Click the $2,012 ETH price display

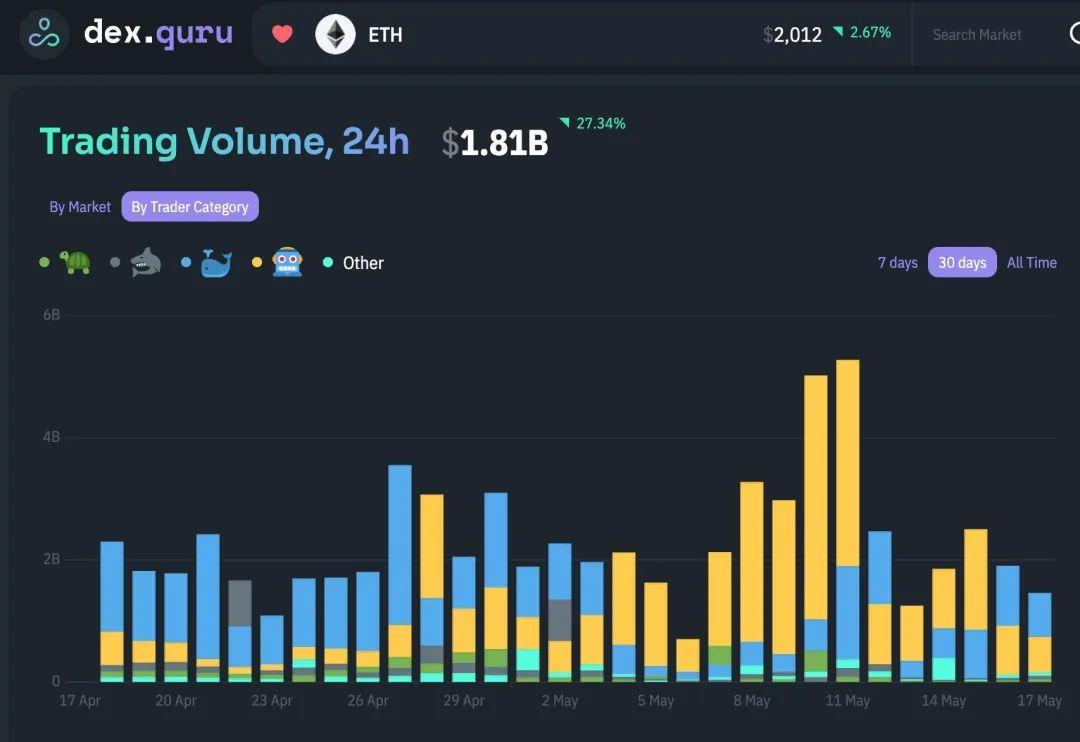click(x=793, y=35)
